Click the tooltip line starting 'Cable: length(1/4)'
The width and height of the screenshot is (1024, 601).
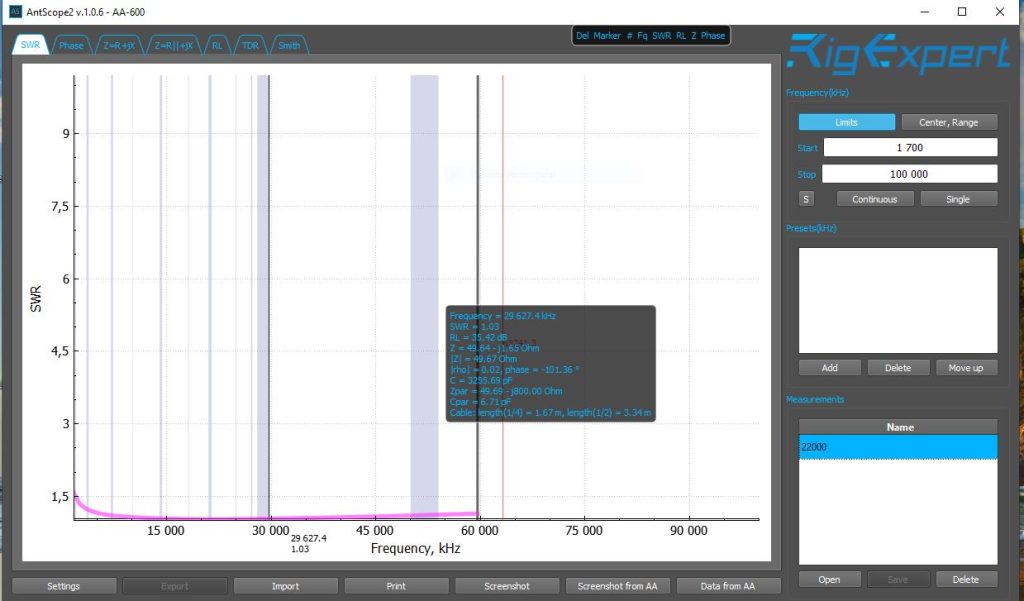pyautogui.click(x=550, y=413)
